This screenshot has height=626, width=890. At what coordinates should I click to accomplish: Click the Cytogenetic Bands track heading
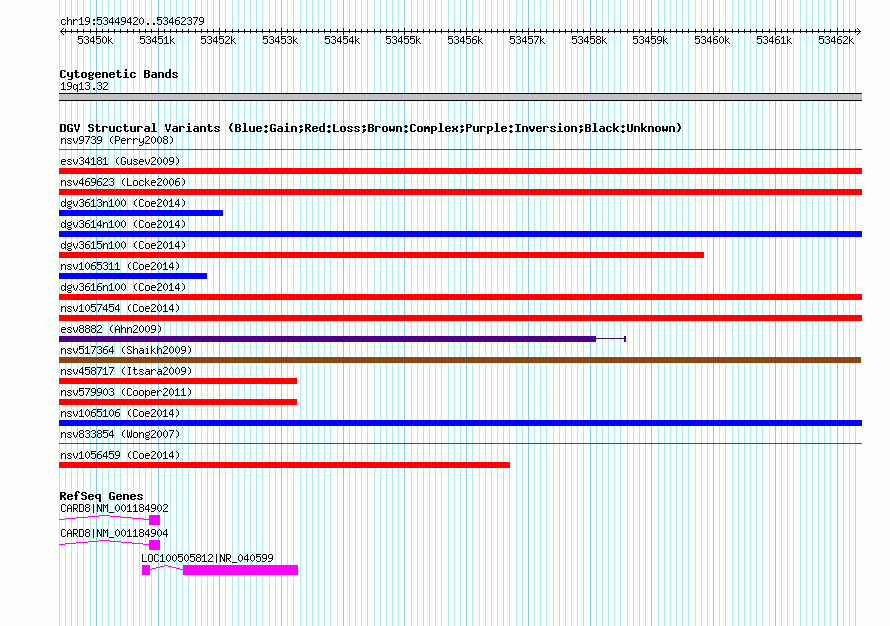tap(119, 74)
